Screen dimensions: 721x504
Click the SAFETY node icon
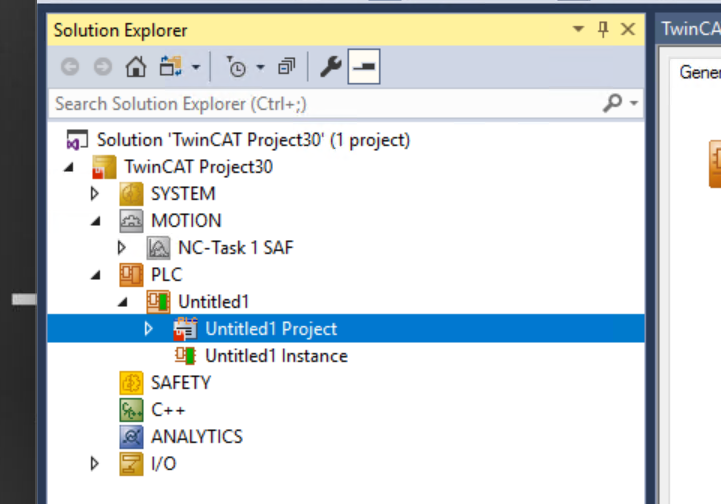coord(131,383)
